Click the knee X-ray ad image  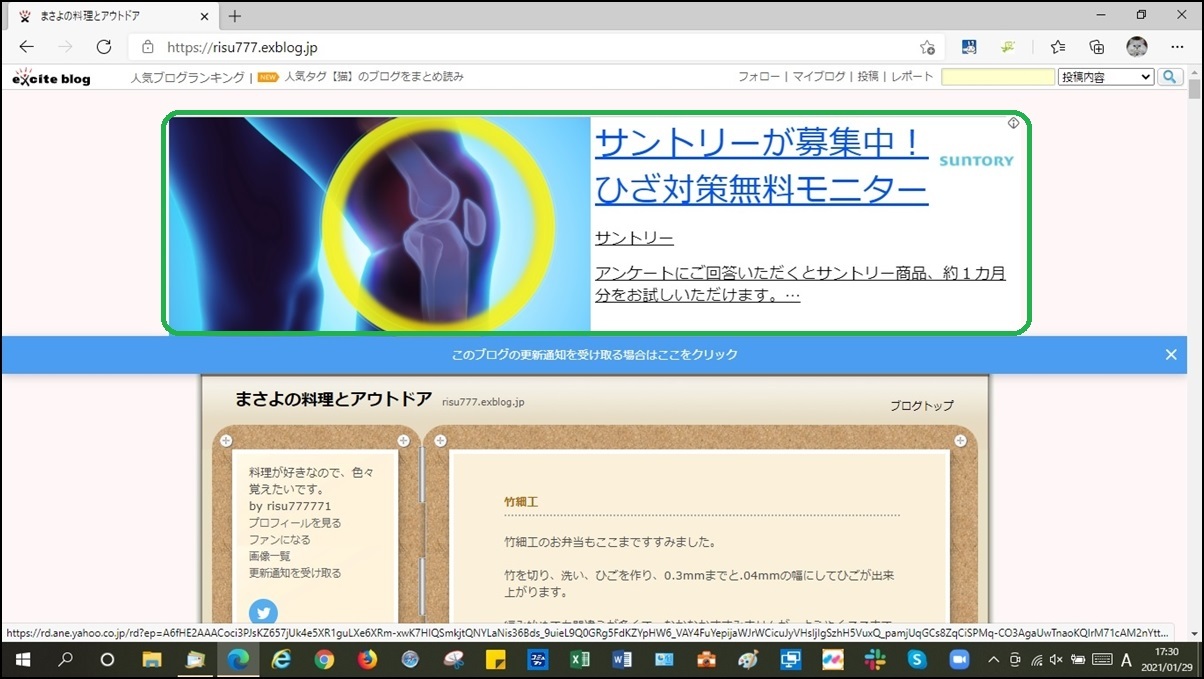click(x=379, y=223)
